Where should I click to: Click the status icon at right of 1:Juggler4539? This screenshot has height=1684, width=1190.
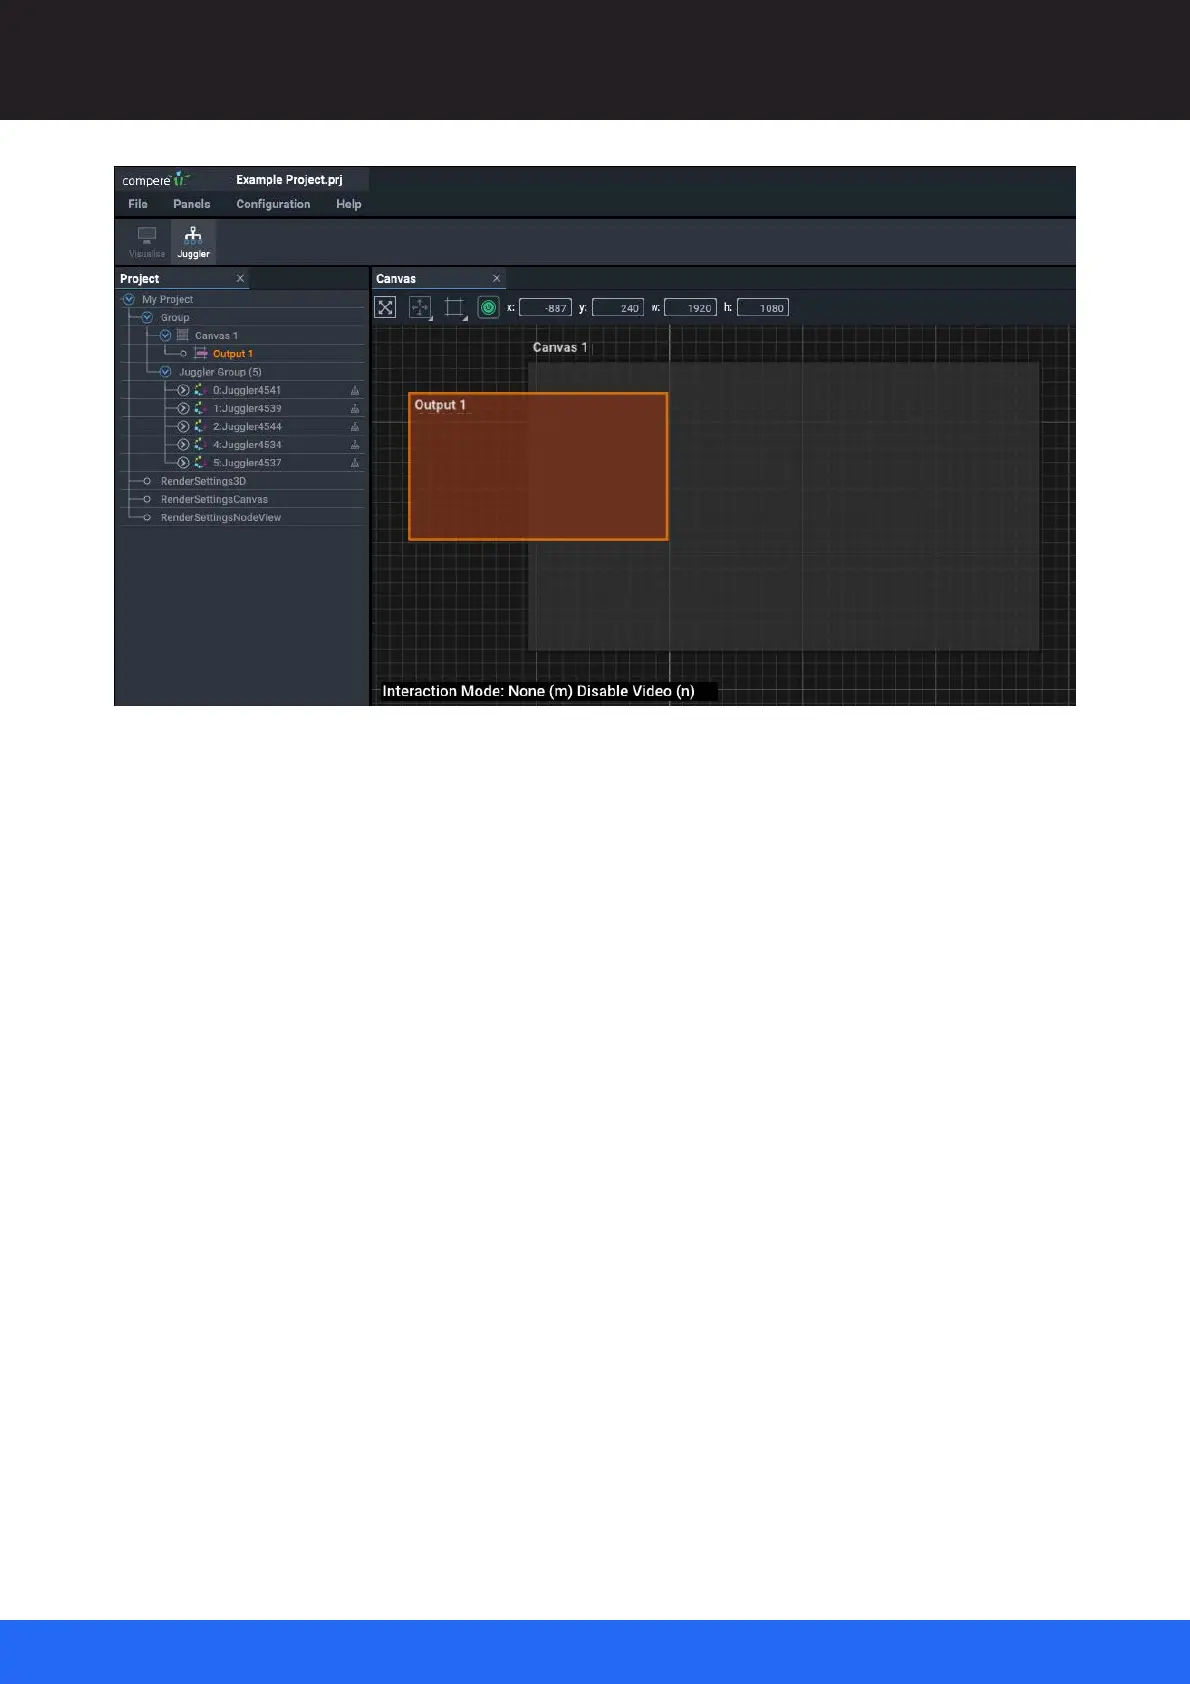[x=355, y=409]
